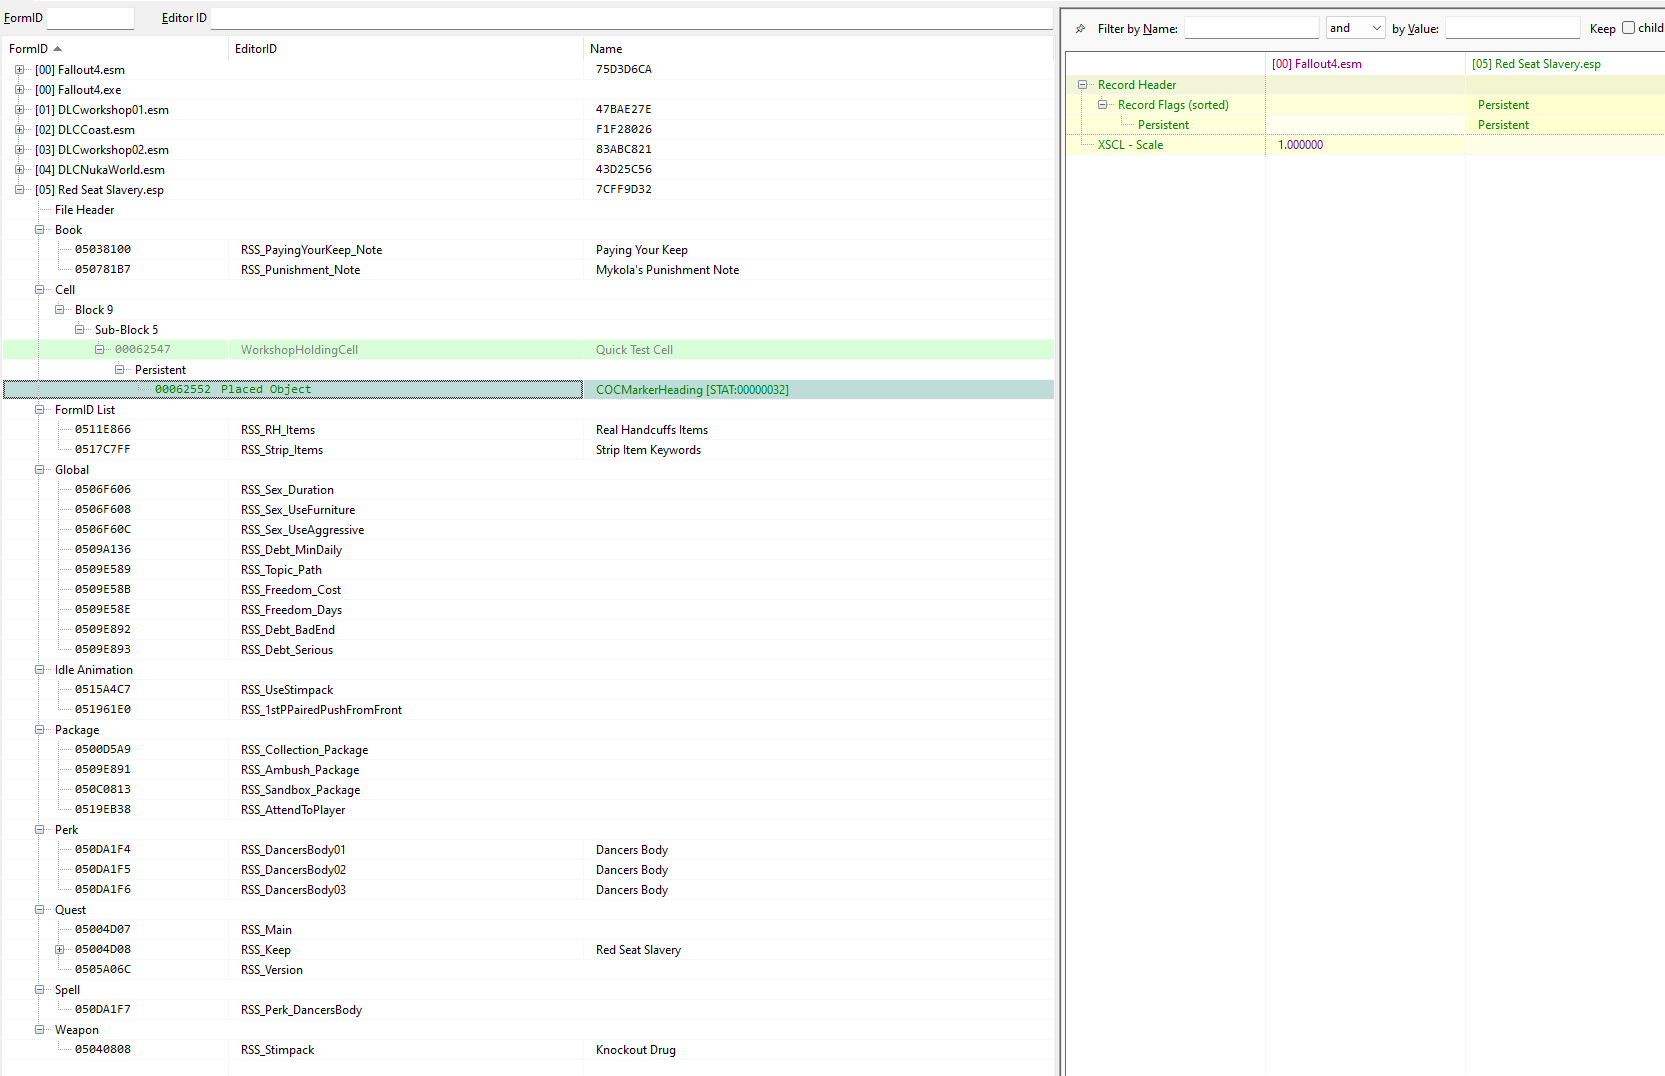1665x1076 pixels.
Task: Expand the RSS_Keep quest record 05004D08
Action: pyautogui.click(x=59, y=950)
